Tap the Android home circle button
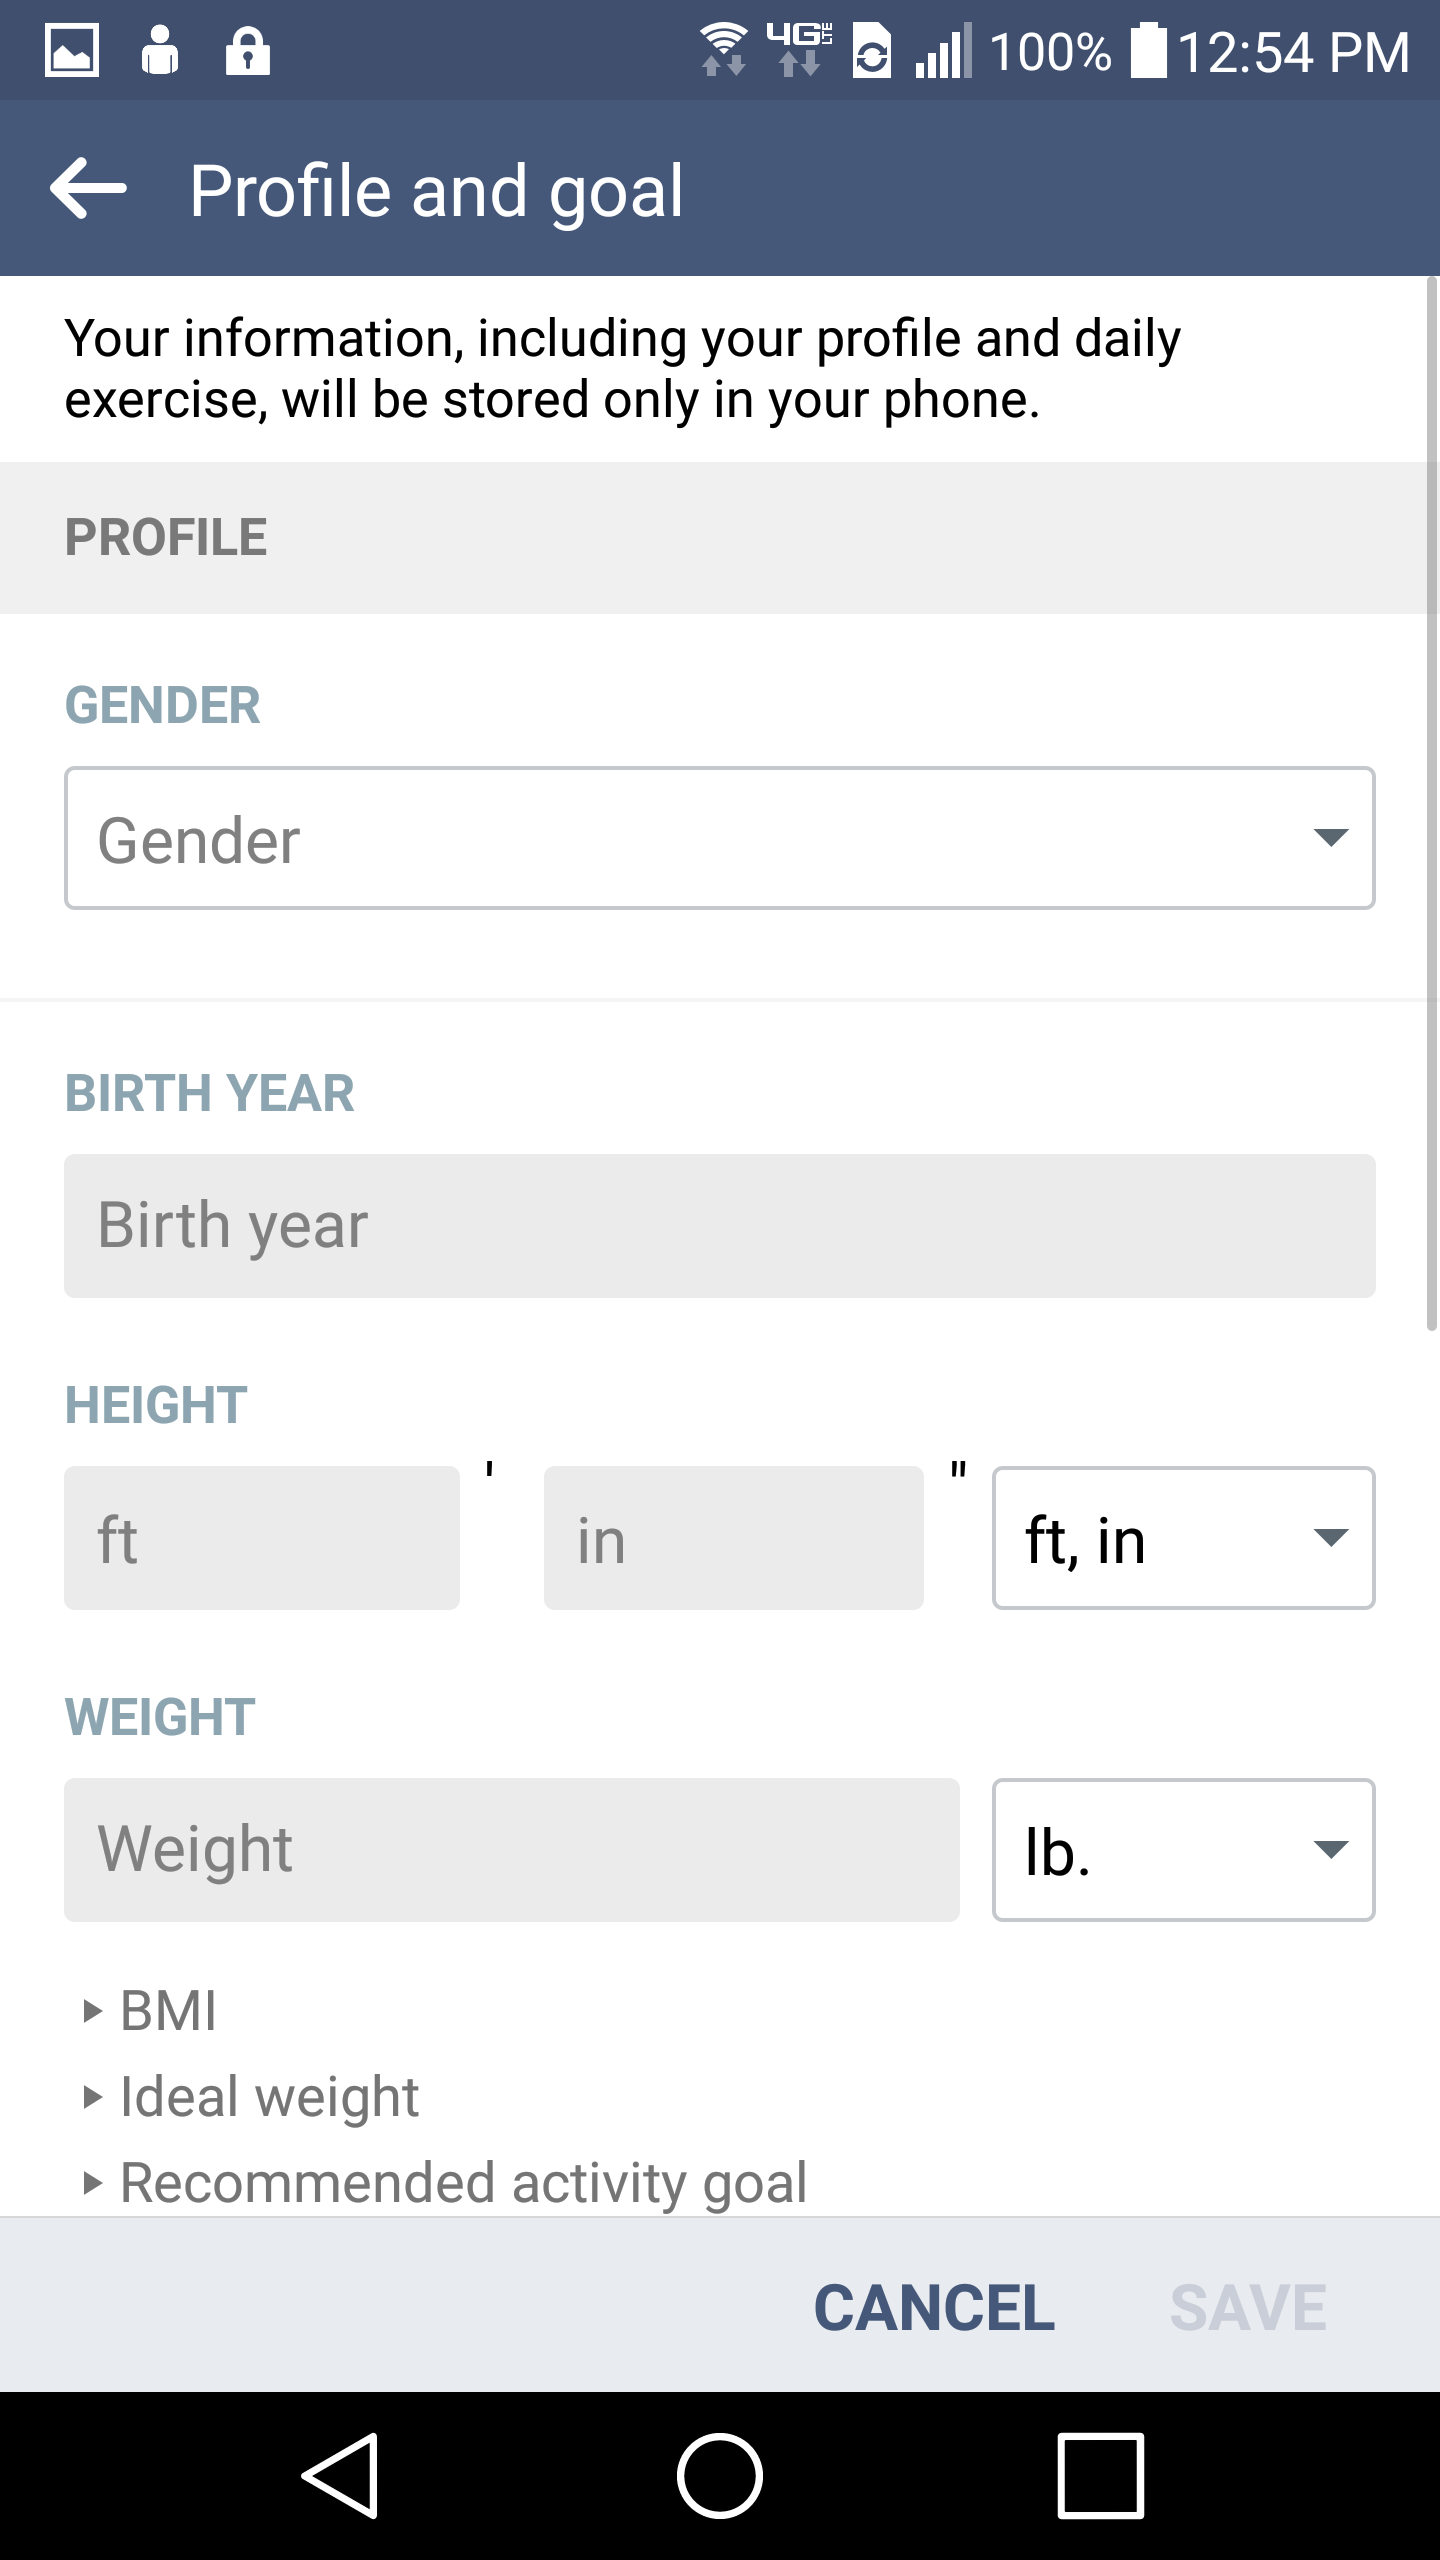 click(720, 2476)
